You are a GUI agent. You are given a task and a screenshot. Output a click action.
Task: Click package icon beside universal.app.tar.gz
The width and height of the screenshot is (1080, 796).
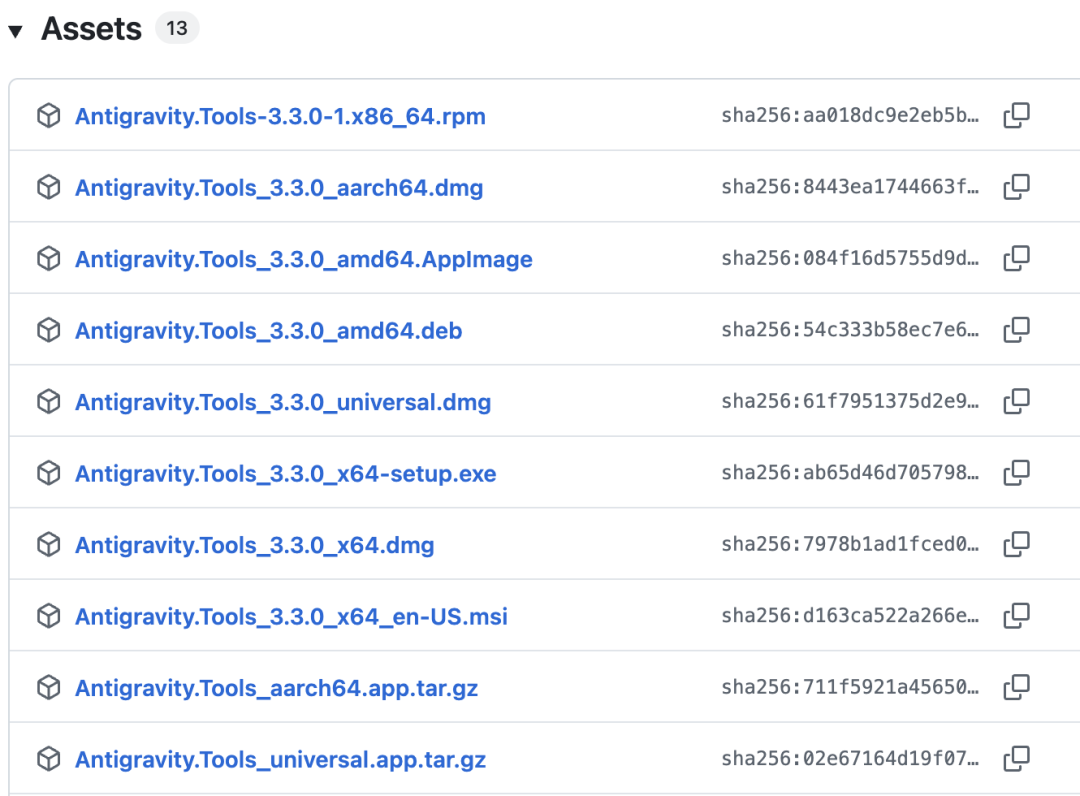tap(48, 759)
